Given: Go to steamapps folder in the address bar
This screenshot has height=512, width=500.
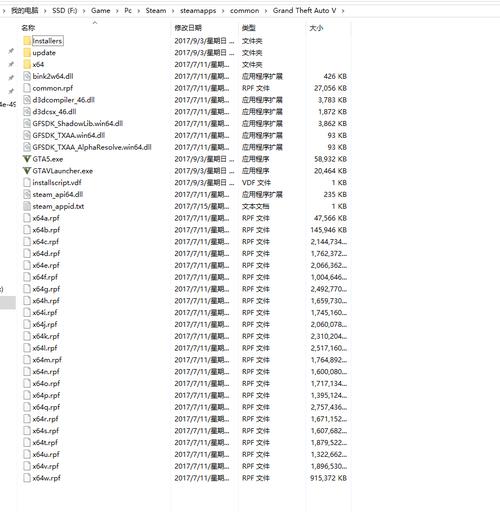Looking at the screenshot, I should pos(198,11).
